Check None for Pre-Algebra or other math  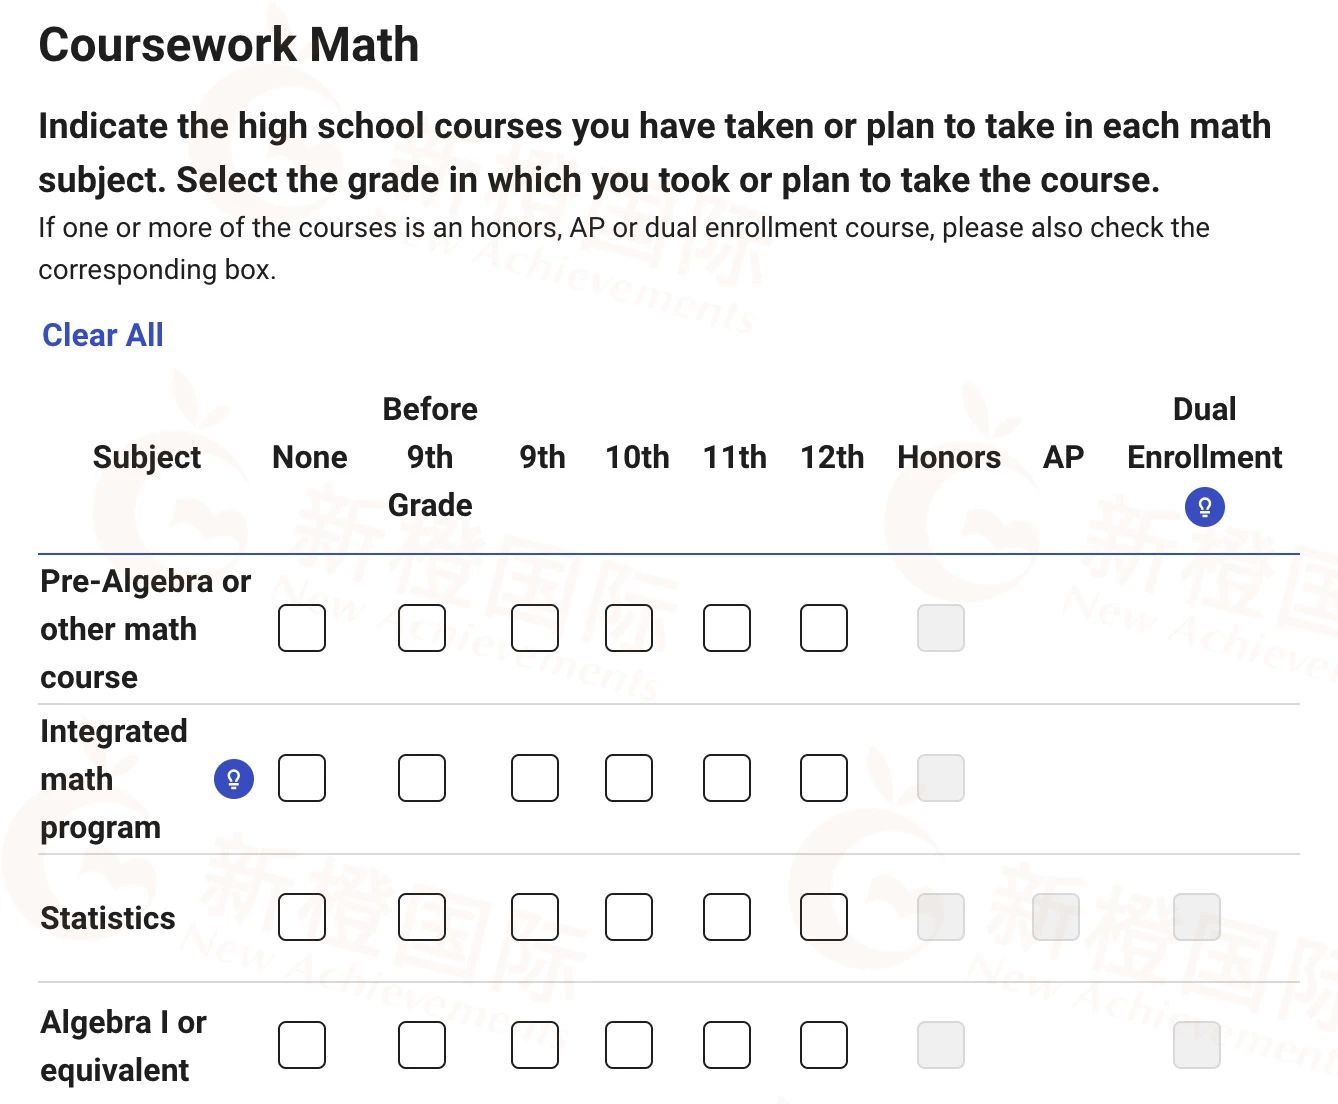302,628
